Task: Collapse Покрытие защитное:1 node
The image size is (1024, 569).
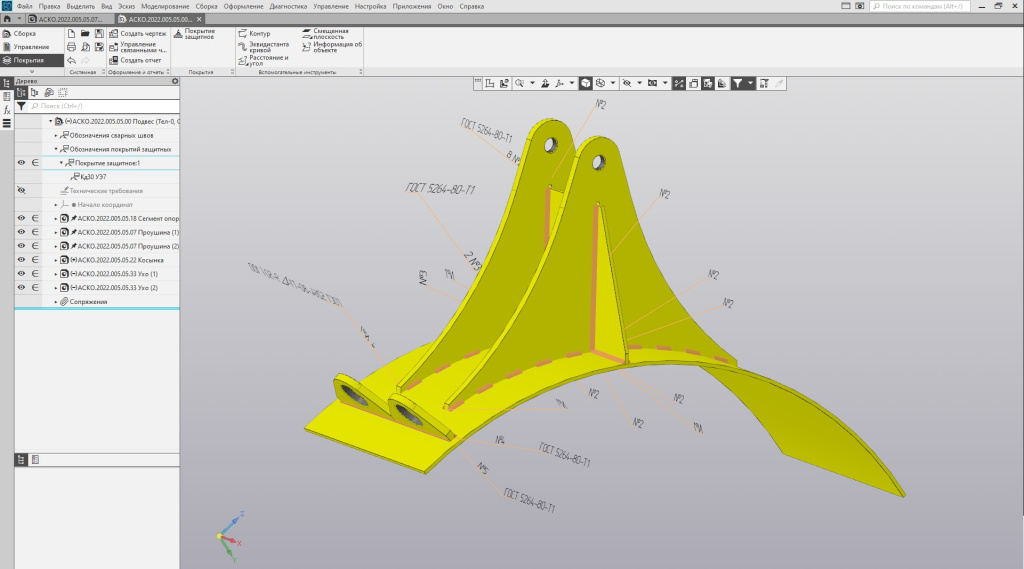Action: 61,163
